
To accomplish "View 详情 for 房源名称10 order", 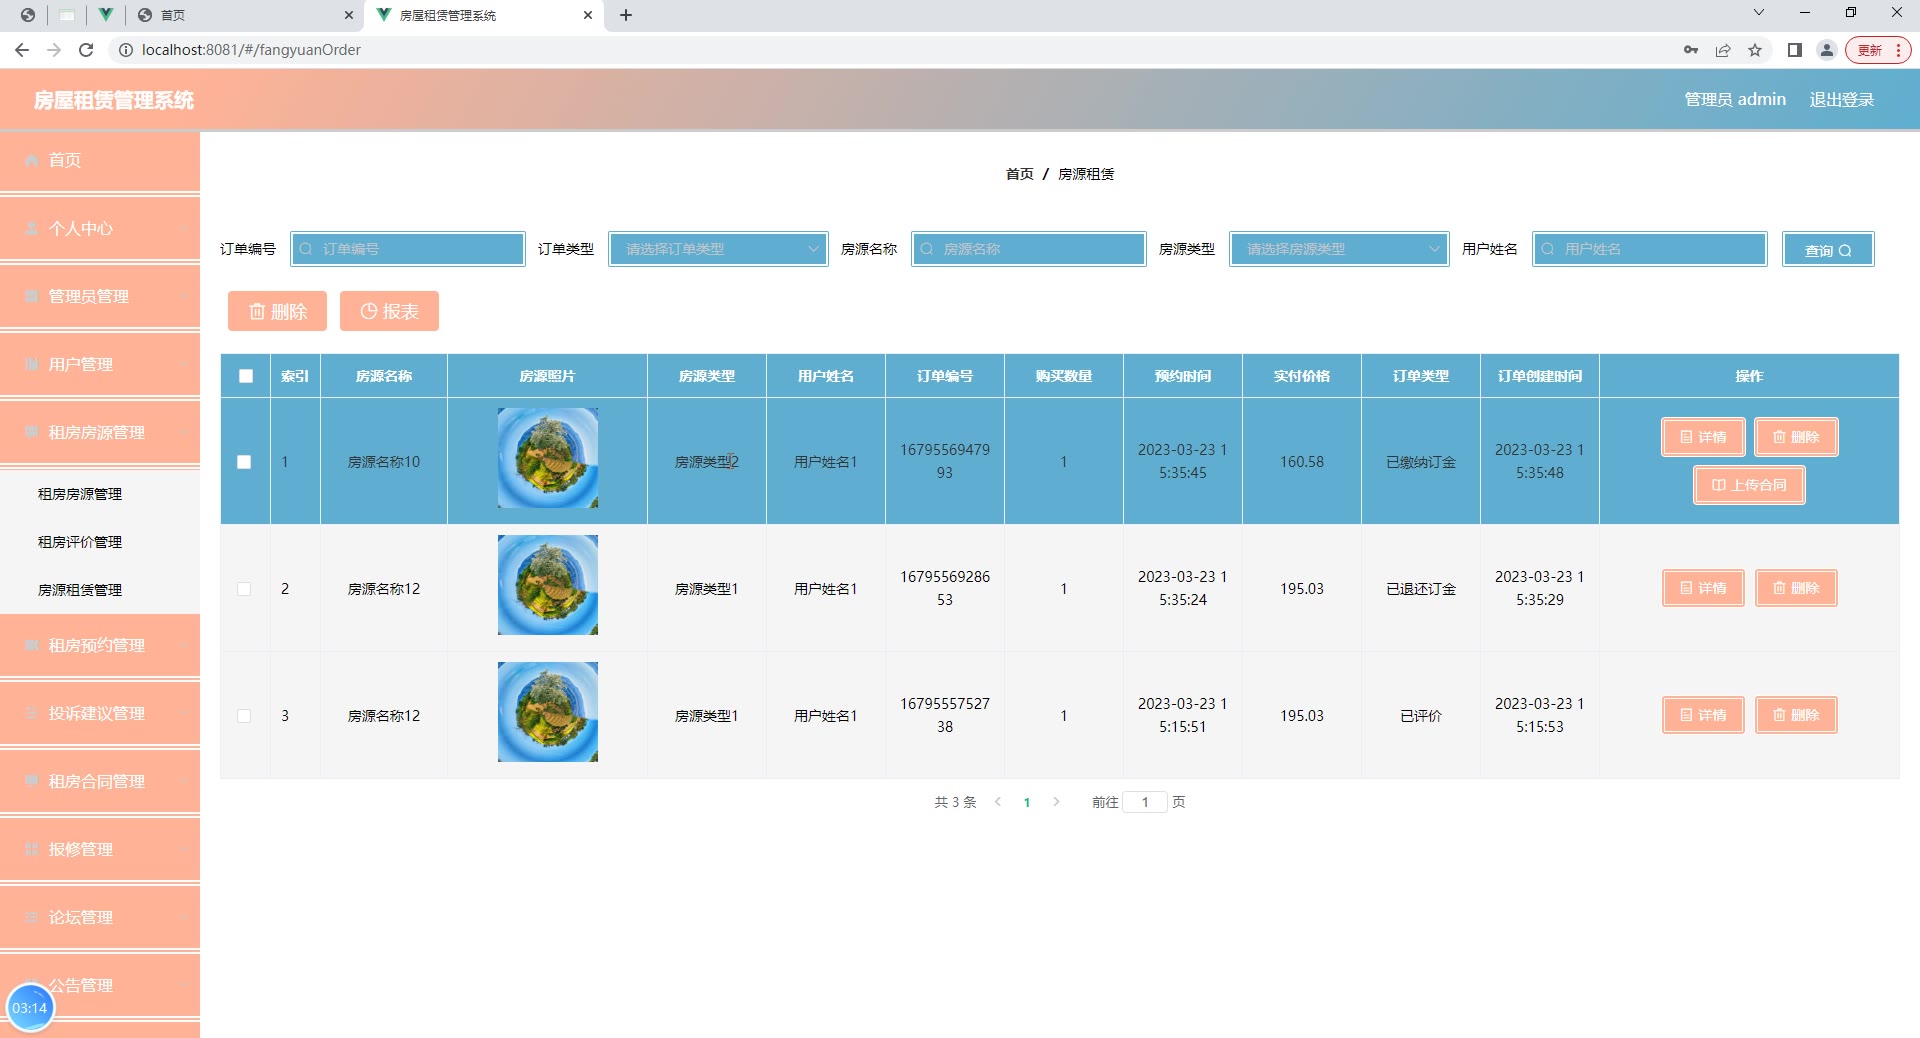I will [1703, 437].
